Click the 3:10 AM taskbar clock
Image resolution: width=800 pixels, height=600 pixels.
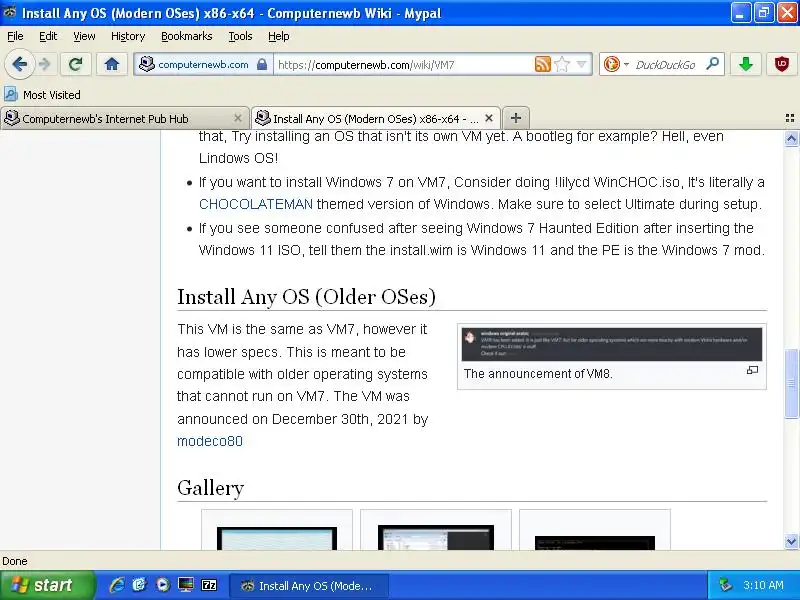pos(763,585)
